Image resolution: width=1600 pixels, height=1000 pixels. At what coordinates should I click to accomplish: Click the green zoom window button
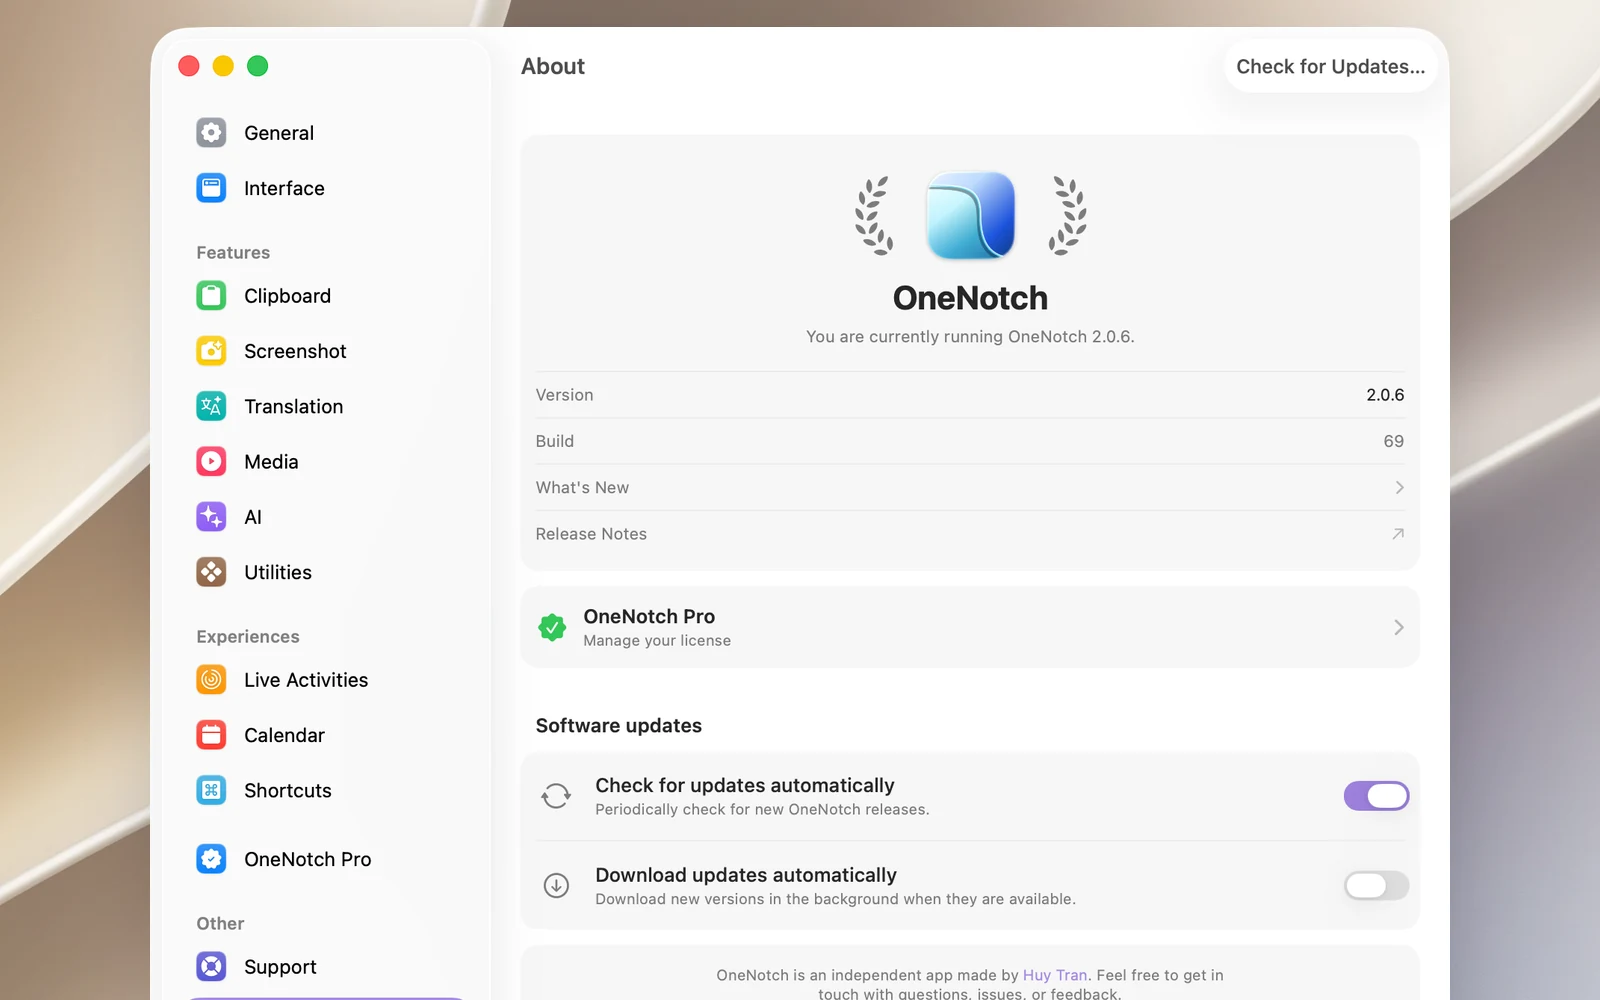pyautogui.click(x=257, y=66)
